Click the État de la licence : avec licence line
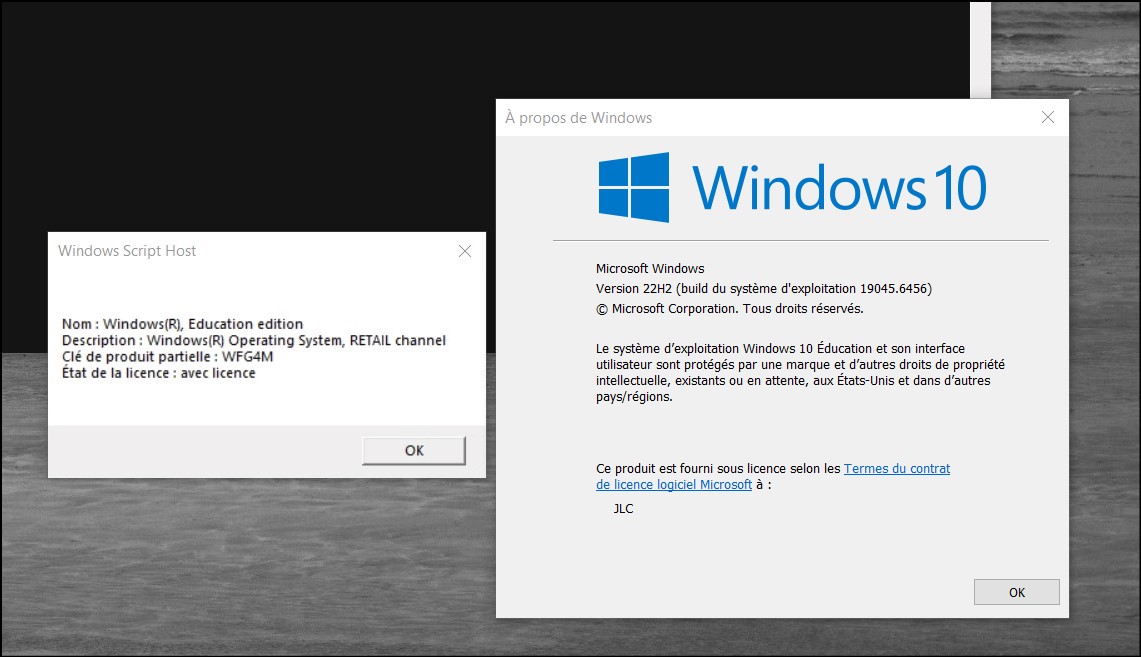 (159, 373)
